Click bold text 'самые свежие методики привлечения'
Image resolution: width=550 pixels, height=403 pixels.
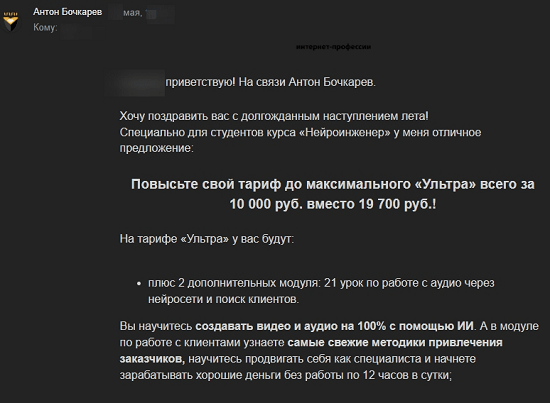[395, 343]
